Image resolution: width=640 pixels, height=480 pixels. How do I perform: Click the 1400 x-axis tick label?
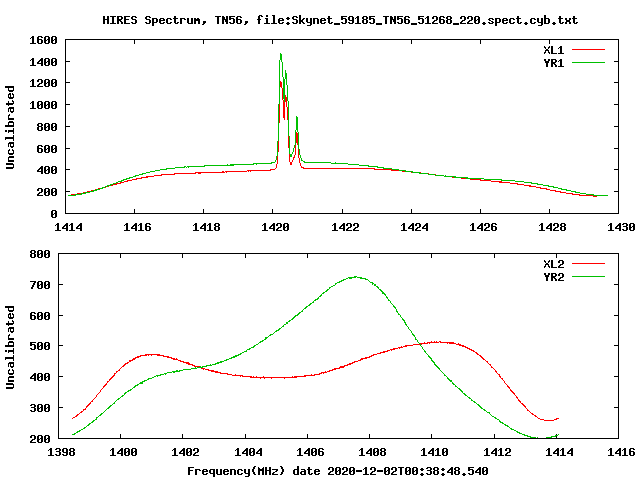pos(123,452)
